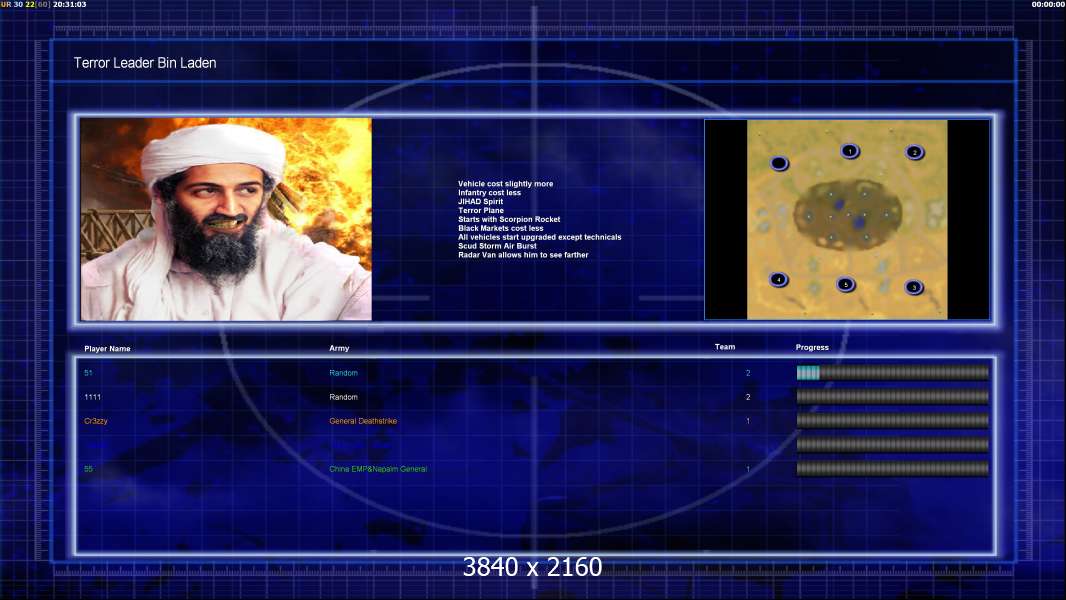1066x600 pixels.
Task: Click start position marker 1 on map
Action: tap(849, 151)
